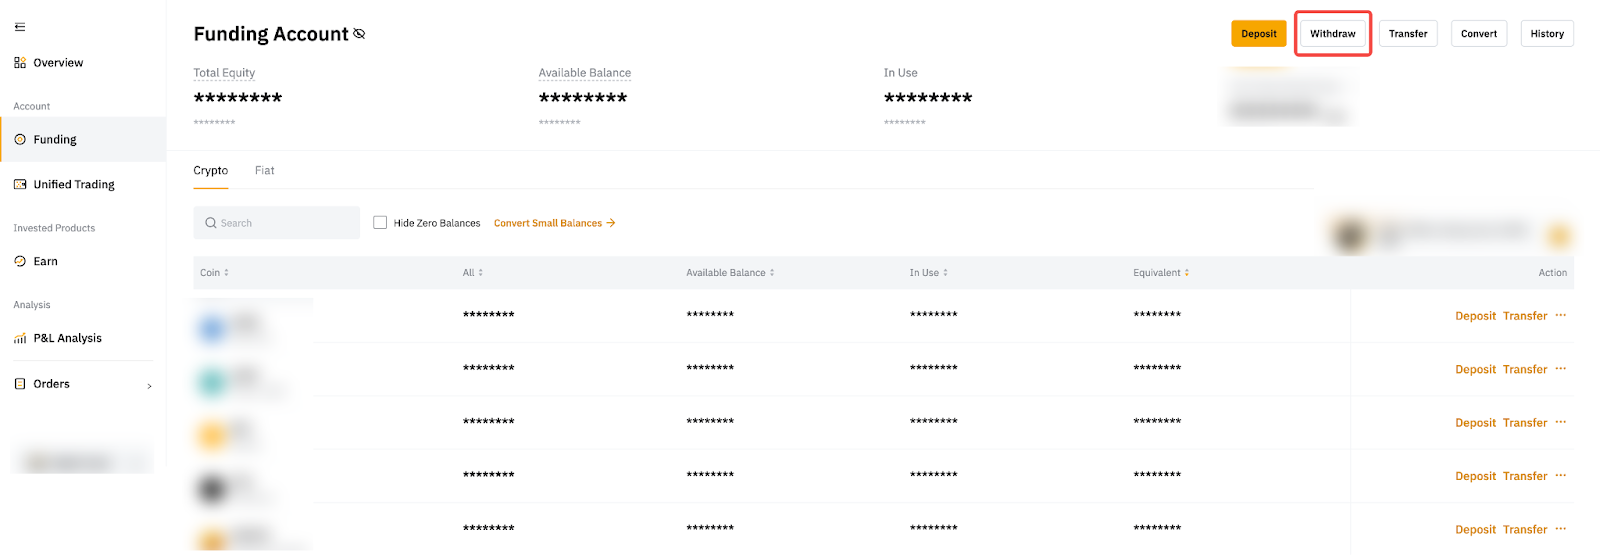Sort by Coin column
The image size is (1600, 555).
tap(214, 273)
